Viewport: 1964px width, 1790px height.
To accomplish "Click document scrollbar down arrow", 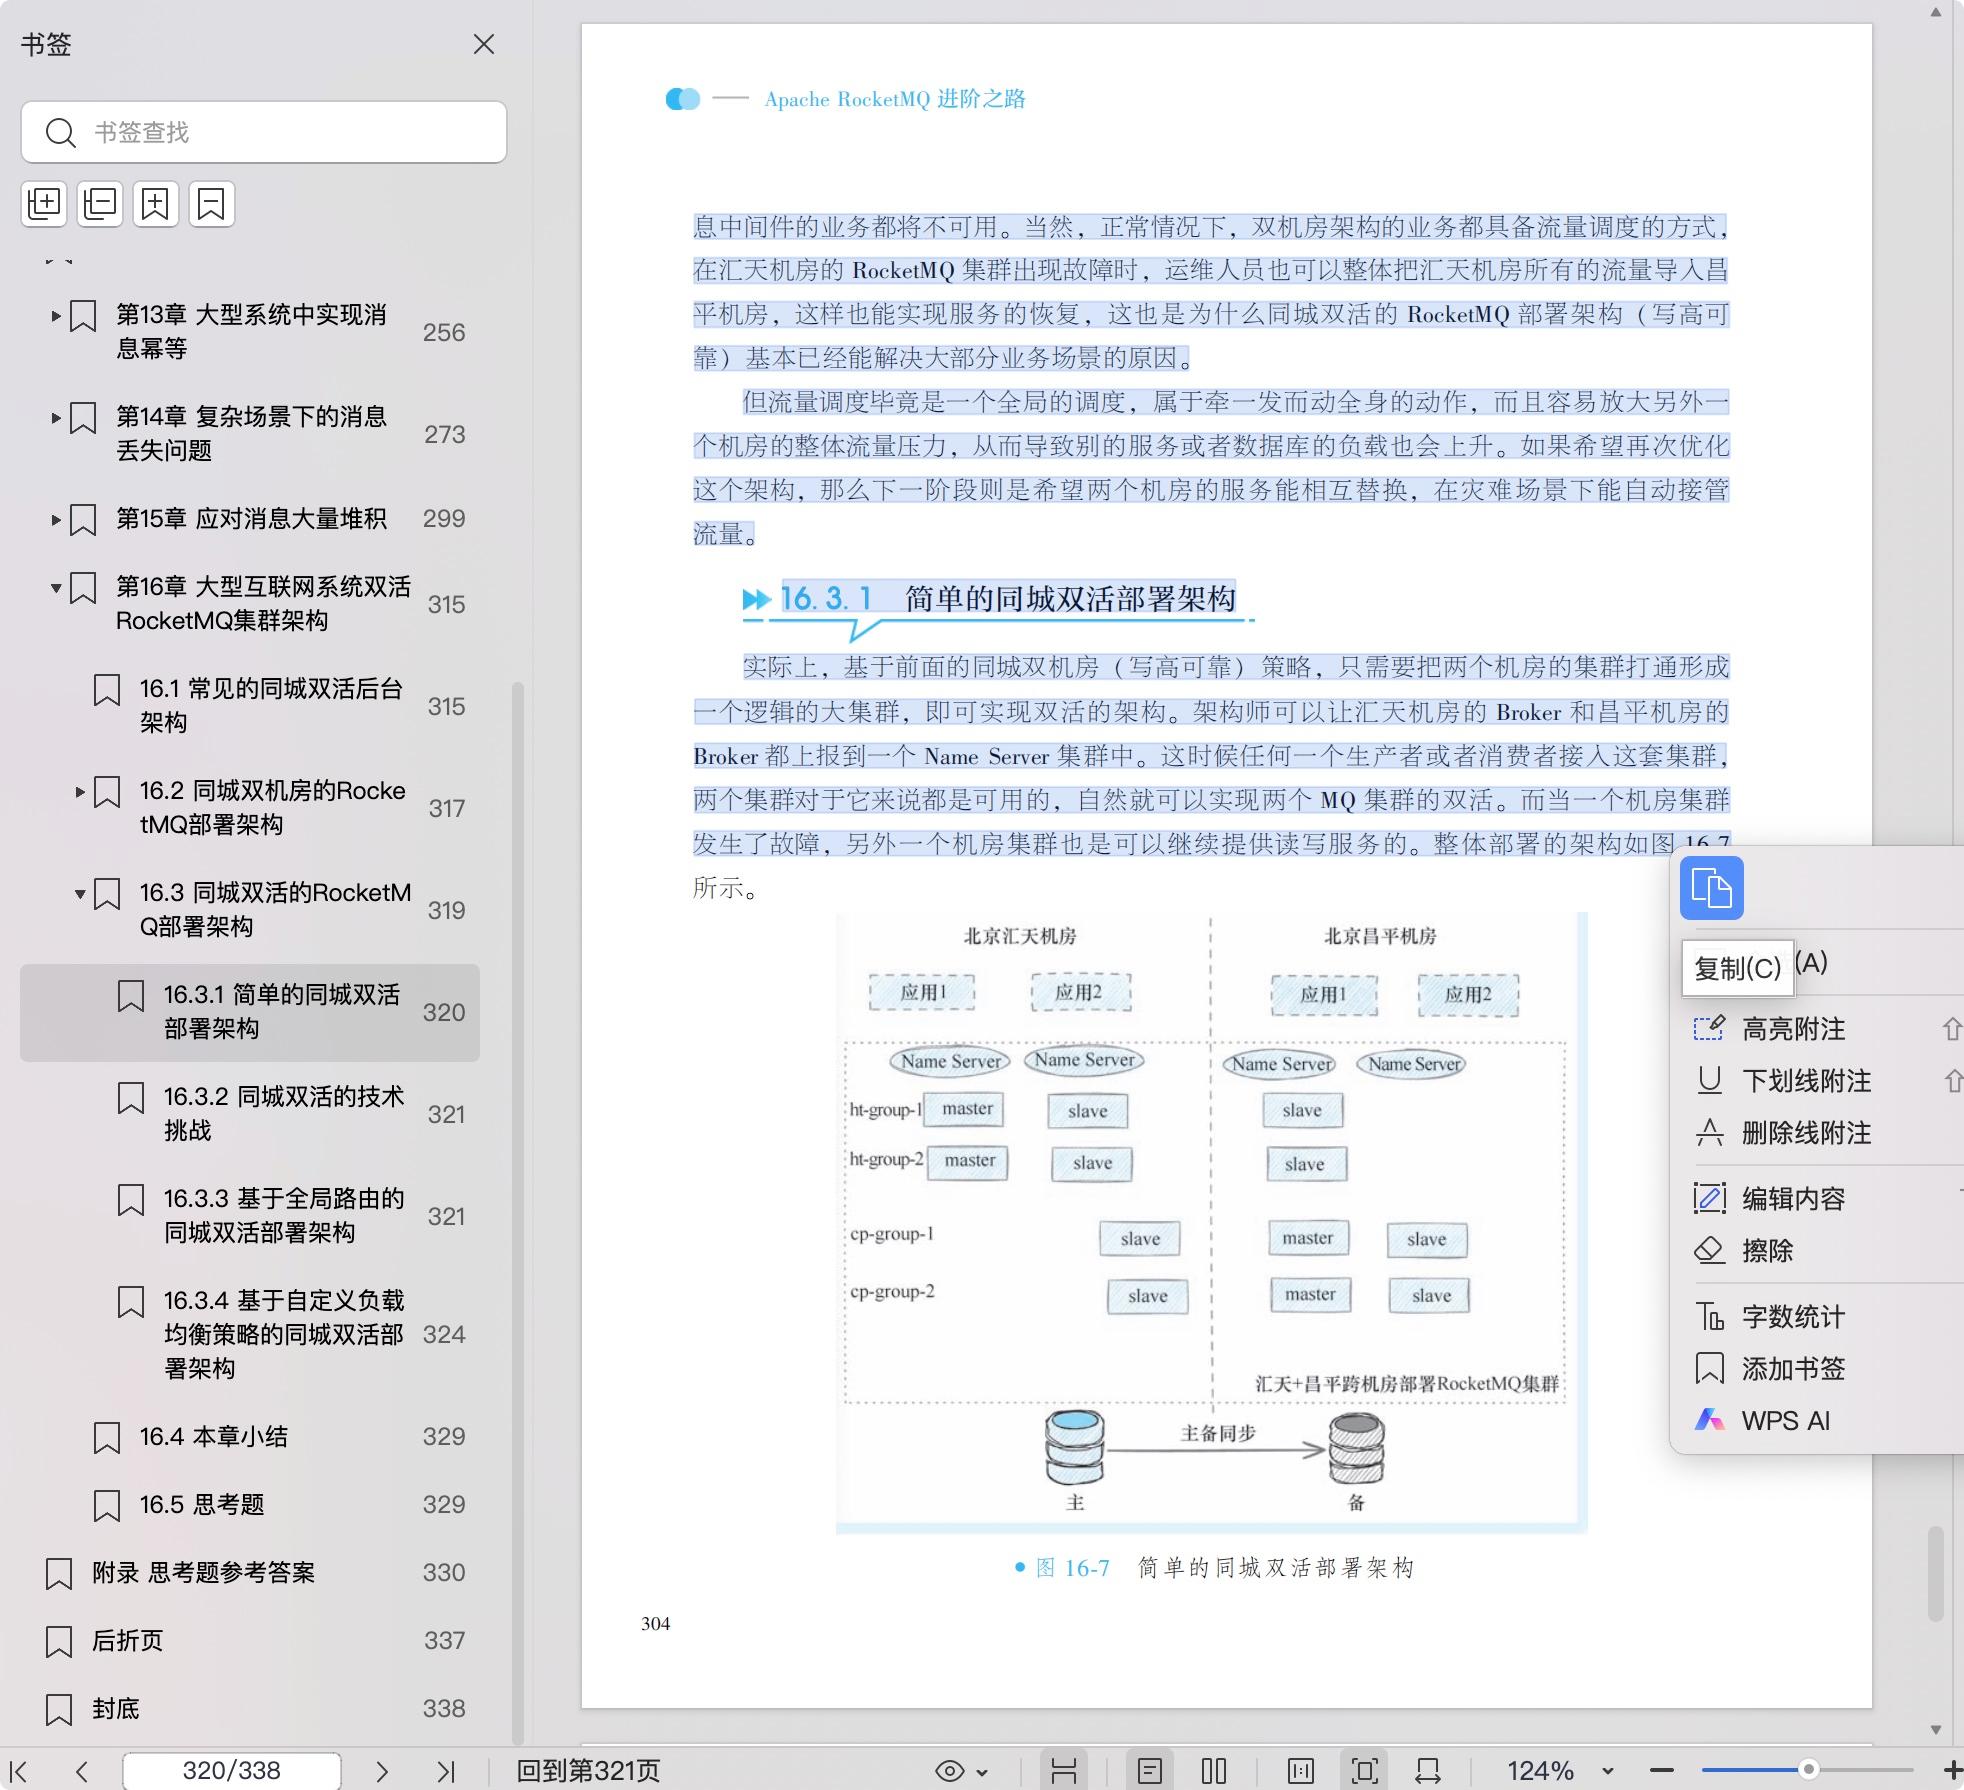I will pos(1936,1729).
